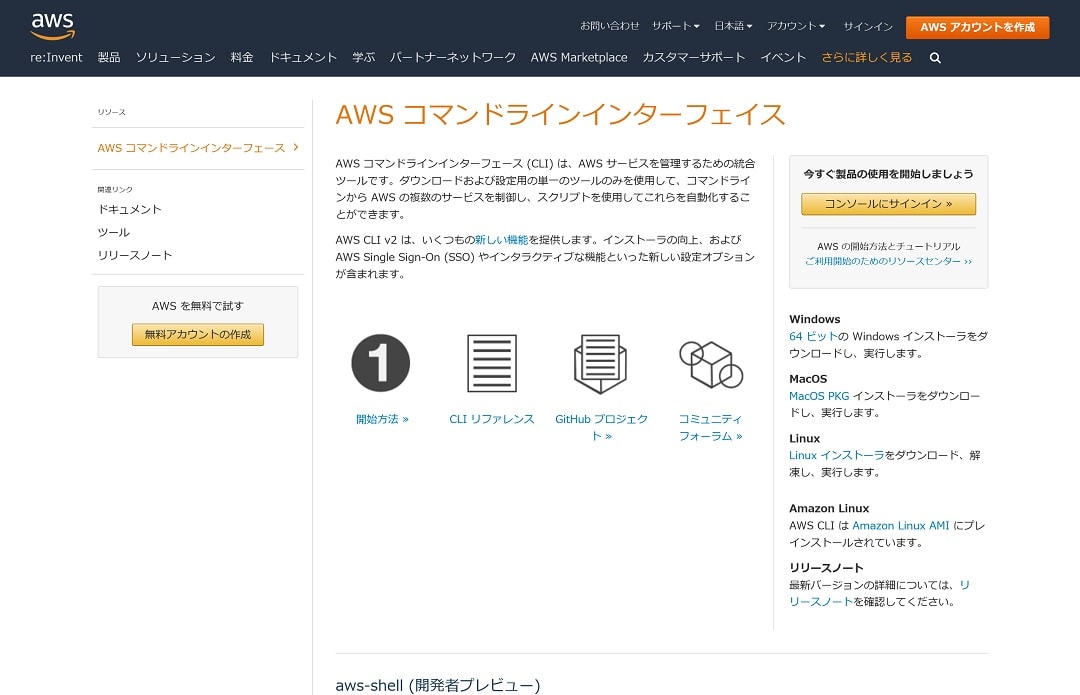1080x695 pixels.
Task: Open the AWS Marketplace menu
Action: pos(579,58)
